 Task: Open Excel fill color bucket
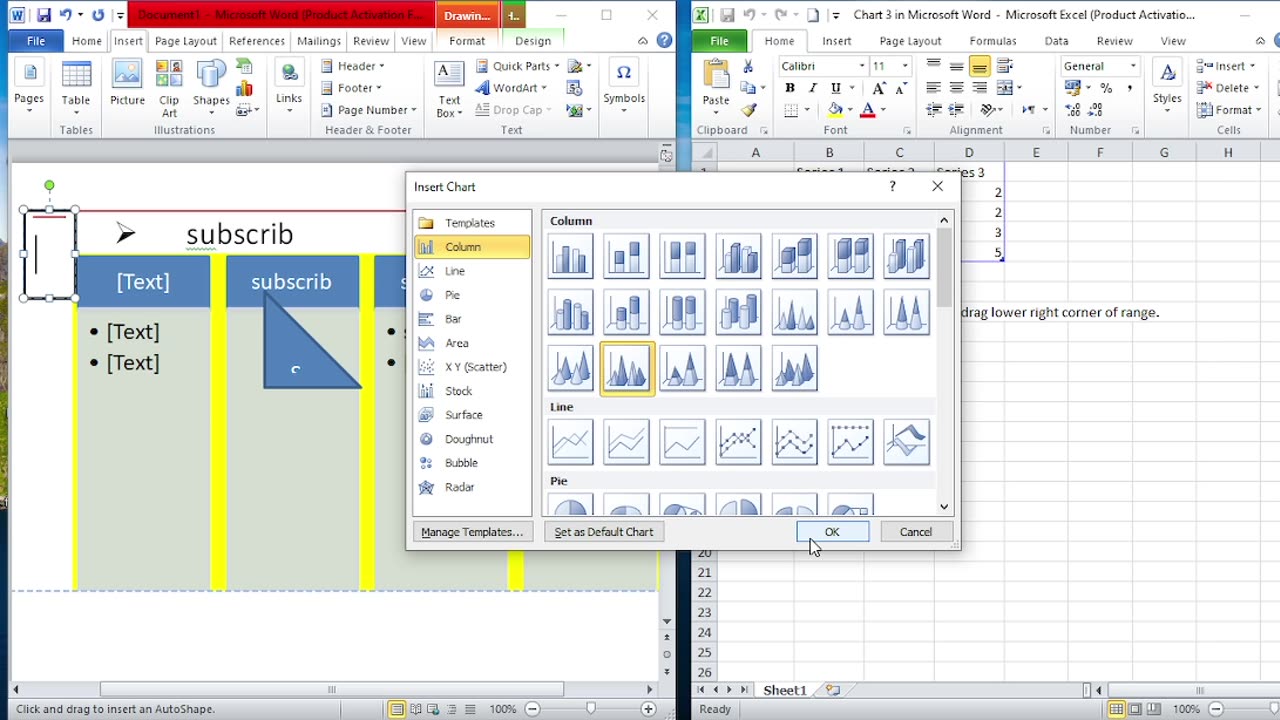coord(836,110)
